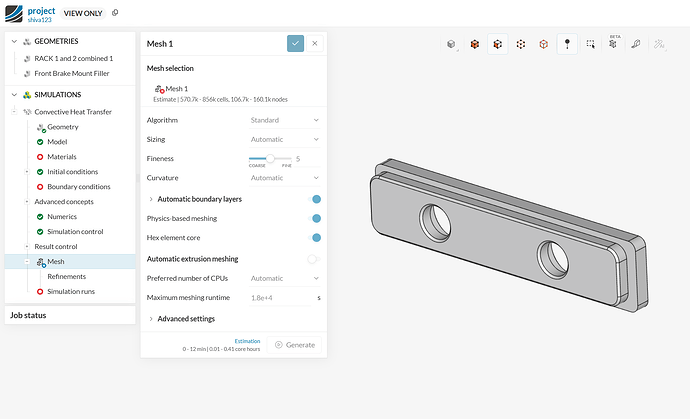This screenshot has height=419, width=690.
Task: Click the Mesh 1 selection icon
Action: 160,89
